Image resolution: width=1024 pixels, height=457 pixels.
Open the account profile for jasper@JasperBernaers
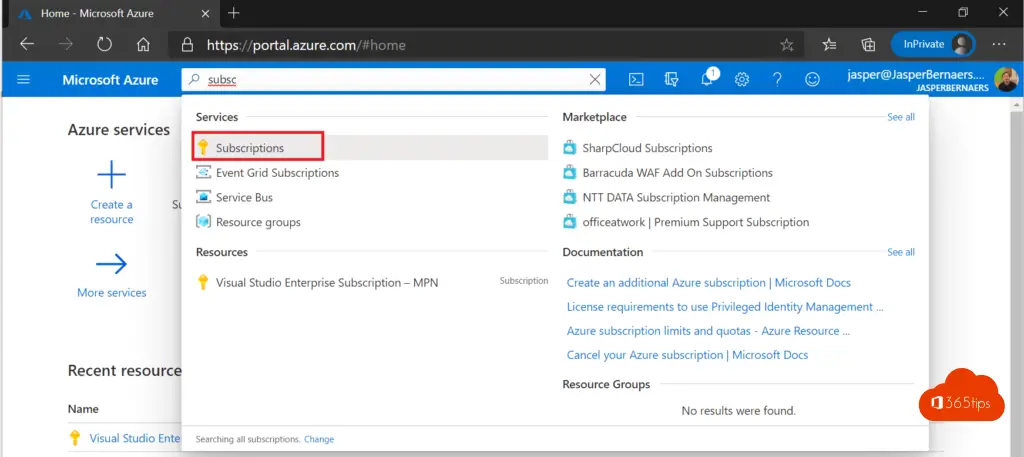click(922, 80)
